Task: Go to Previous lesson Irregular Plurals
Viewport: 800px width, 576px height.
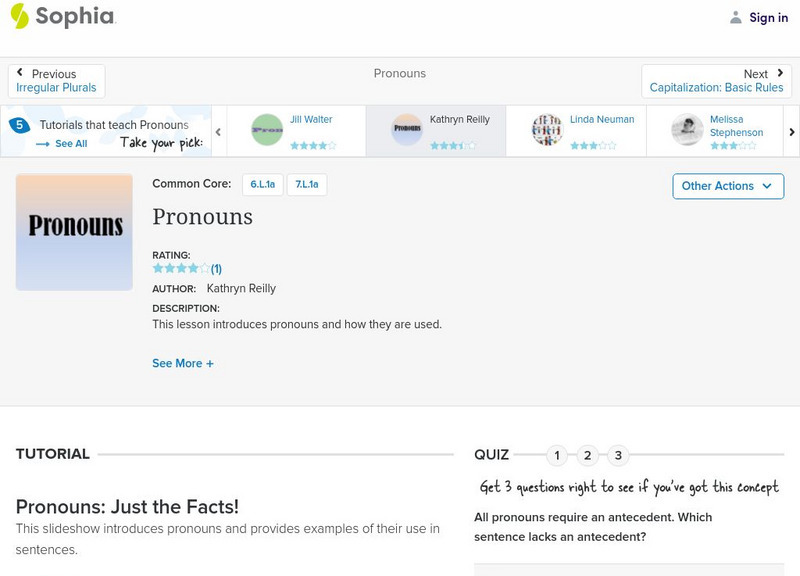Action: click(x=57, y=81)
